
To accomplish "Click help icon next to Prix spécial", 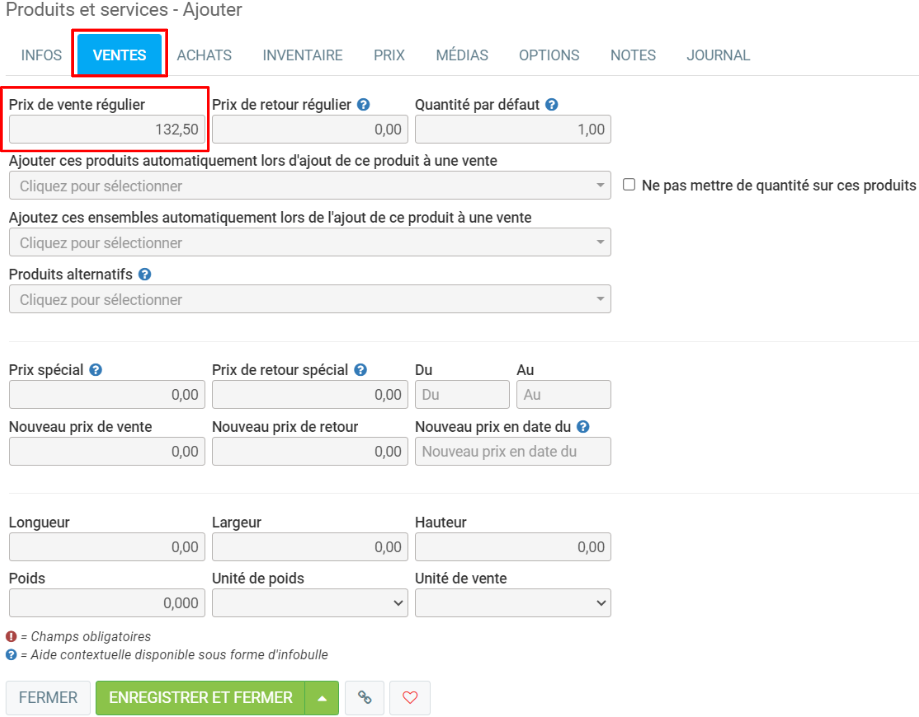I will pyautogui.click(x=96, y=370).
